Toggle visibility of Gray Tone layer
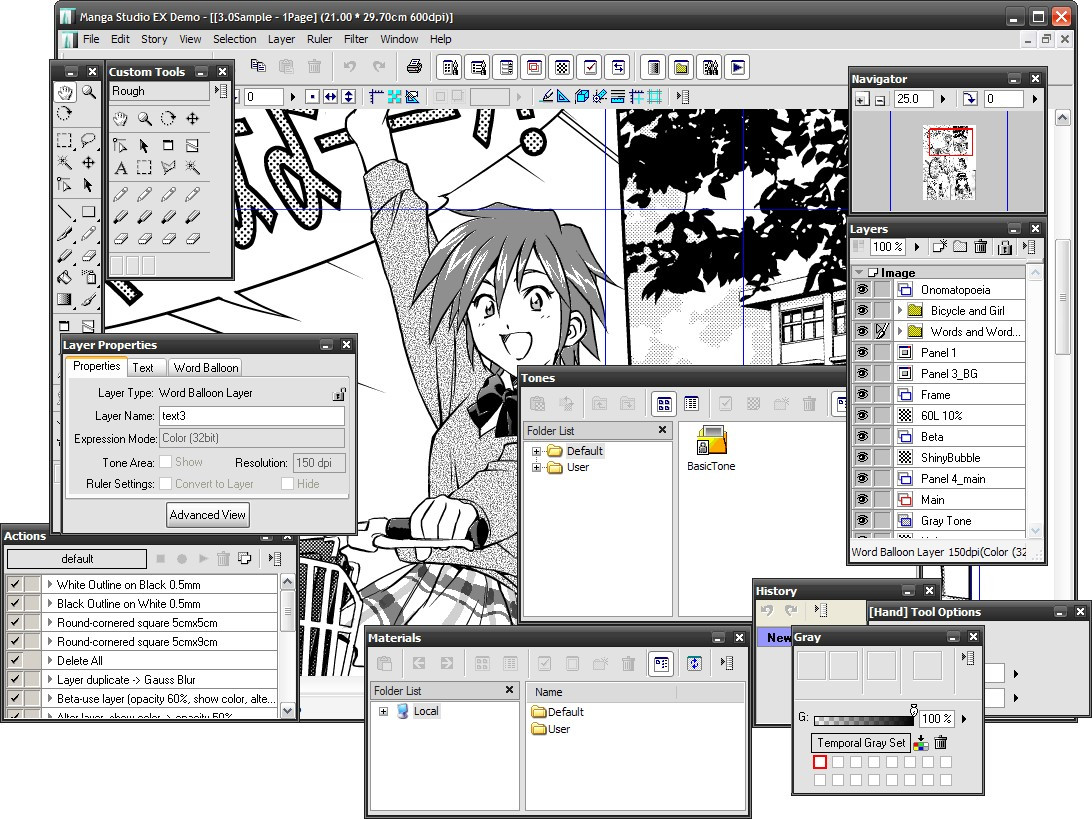This screenshot has height=819, width=1092. click(862, 521)
